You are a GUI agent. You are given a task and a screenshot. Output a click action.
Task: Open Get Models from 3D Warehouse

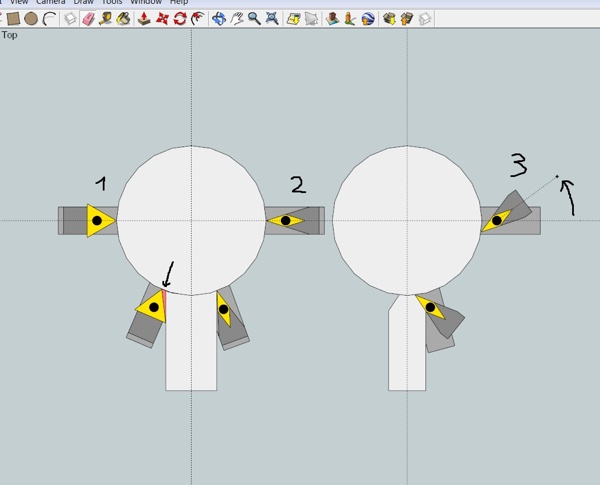pos(389,18)
